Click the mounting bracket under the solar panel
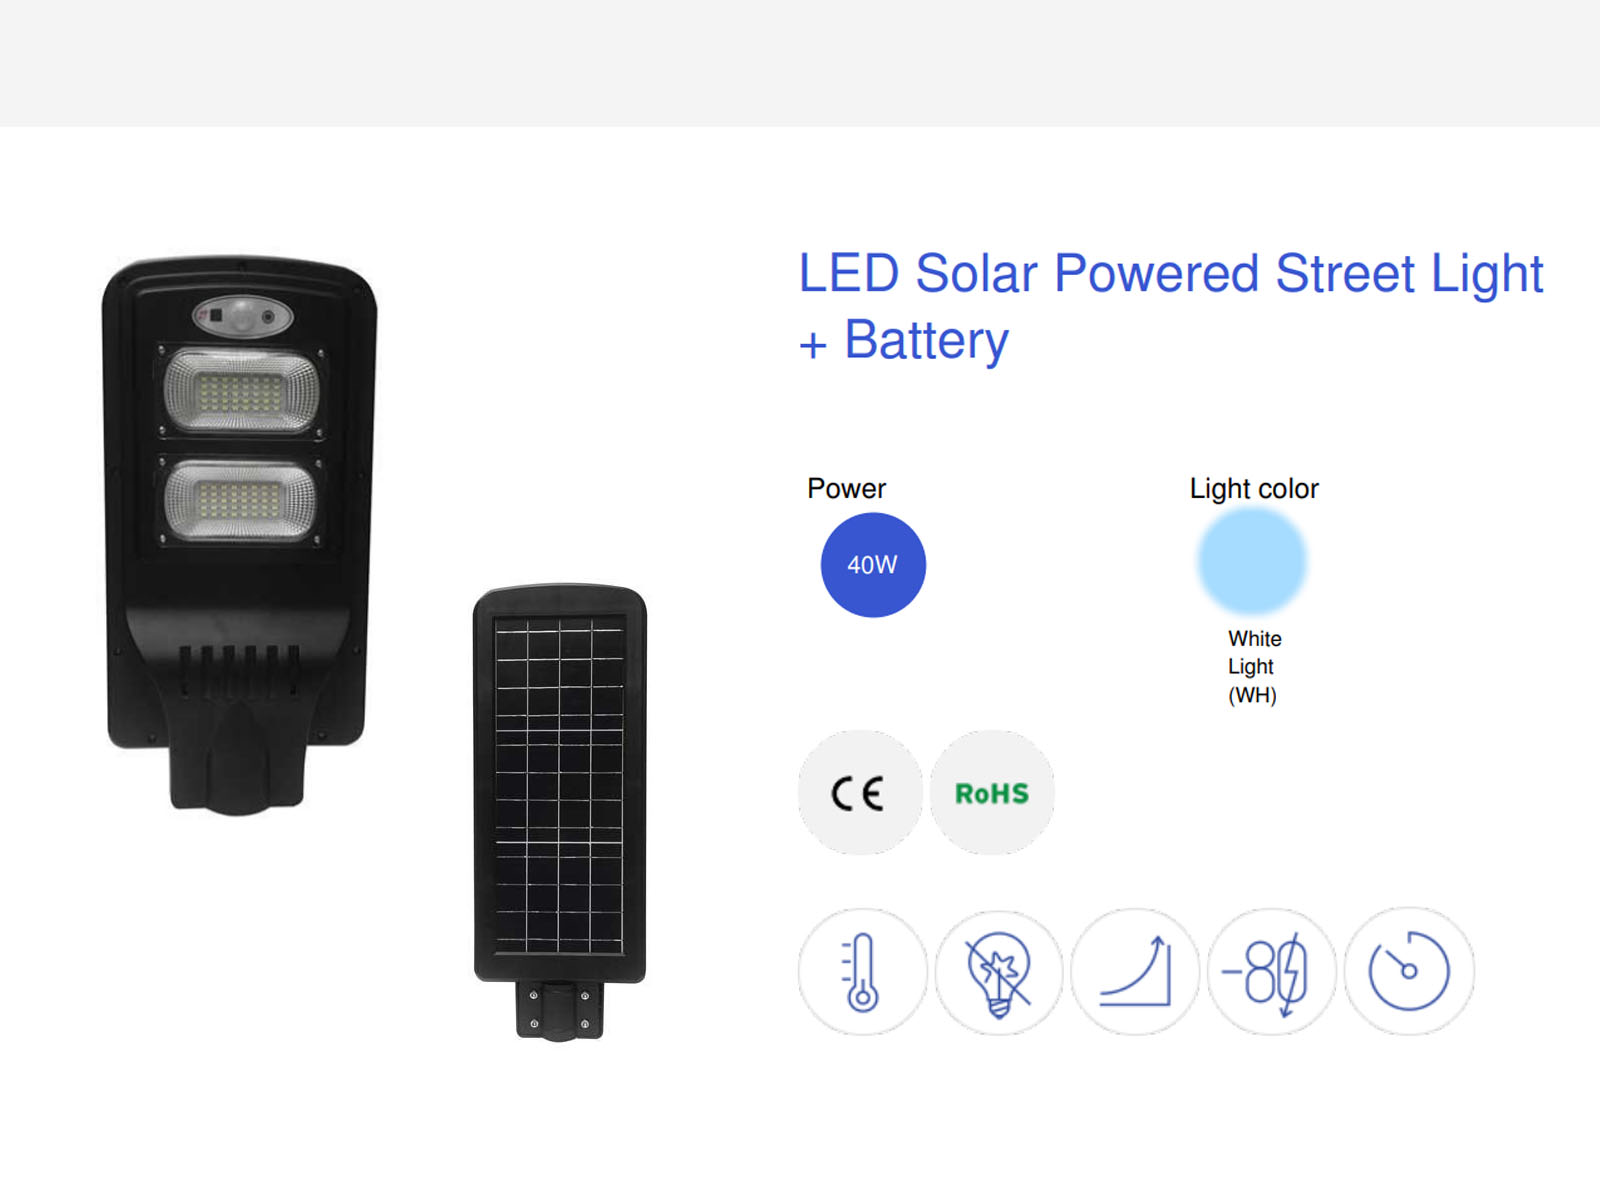 point(560,1010)
